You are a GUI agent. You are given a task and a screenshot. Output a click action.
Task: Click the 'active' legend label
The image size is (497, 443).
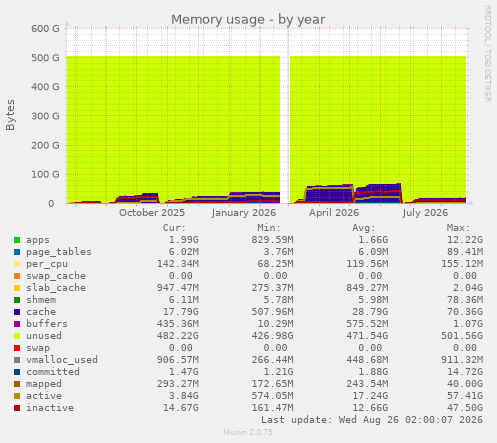(x=44, y=396)
